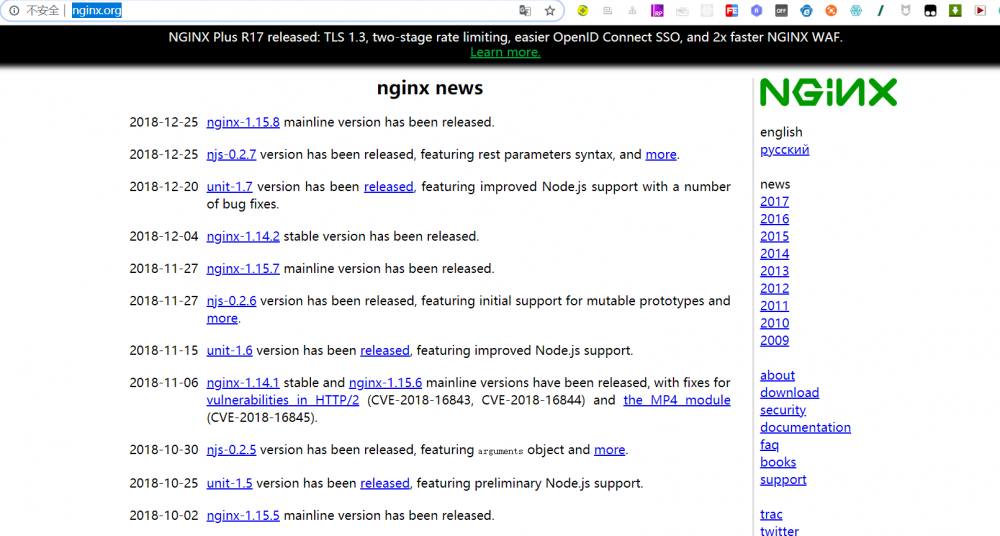Open the 2016 news archive
1000x536 pixels.
(x=774, y=219)
